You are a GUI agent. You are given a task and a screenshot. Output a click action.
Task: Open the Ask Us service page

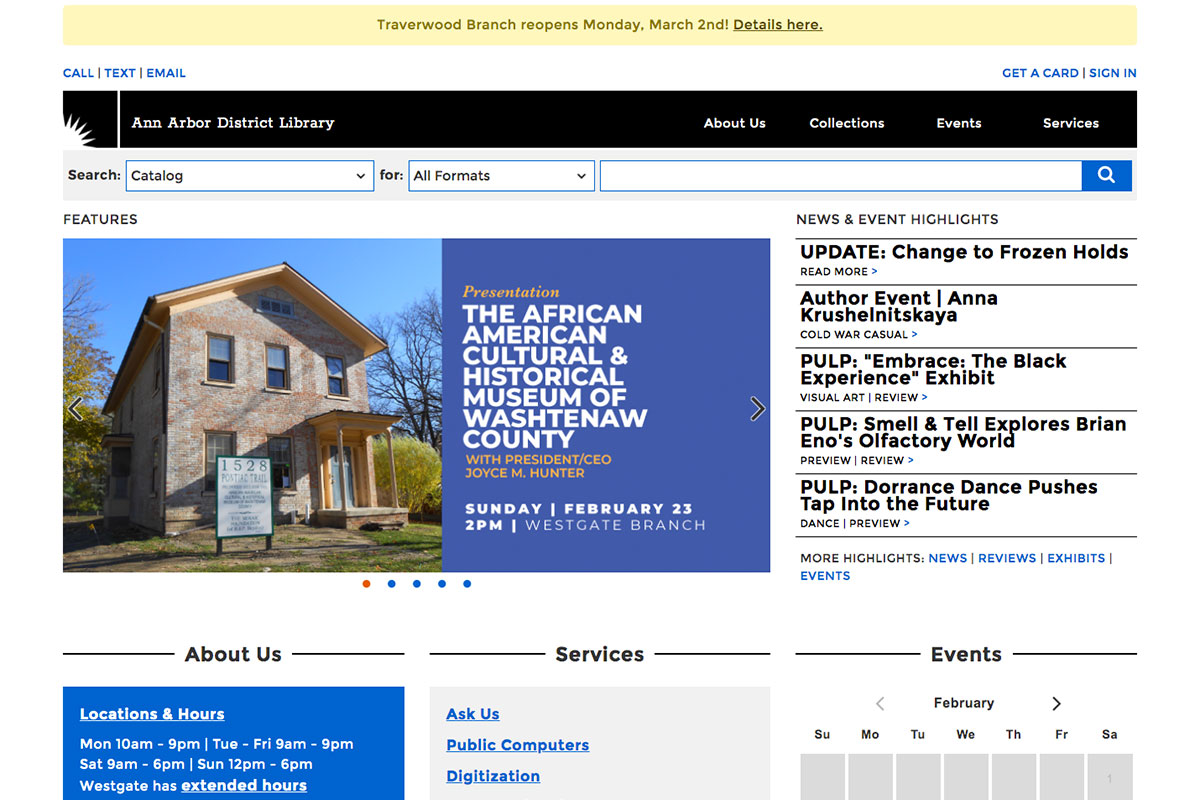click(x=472, y=713)
